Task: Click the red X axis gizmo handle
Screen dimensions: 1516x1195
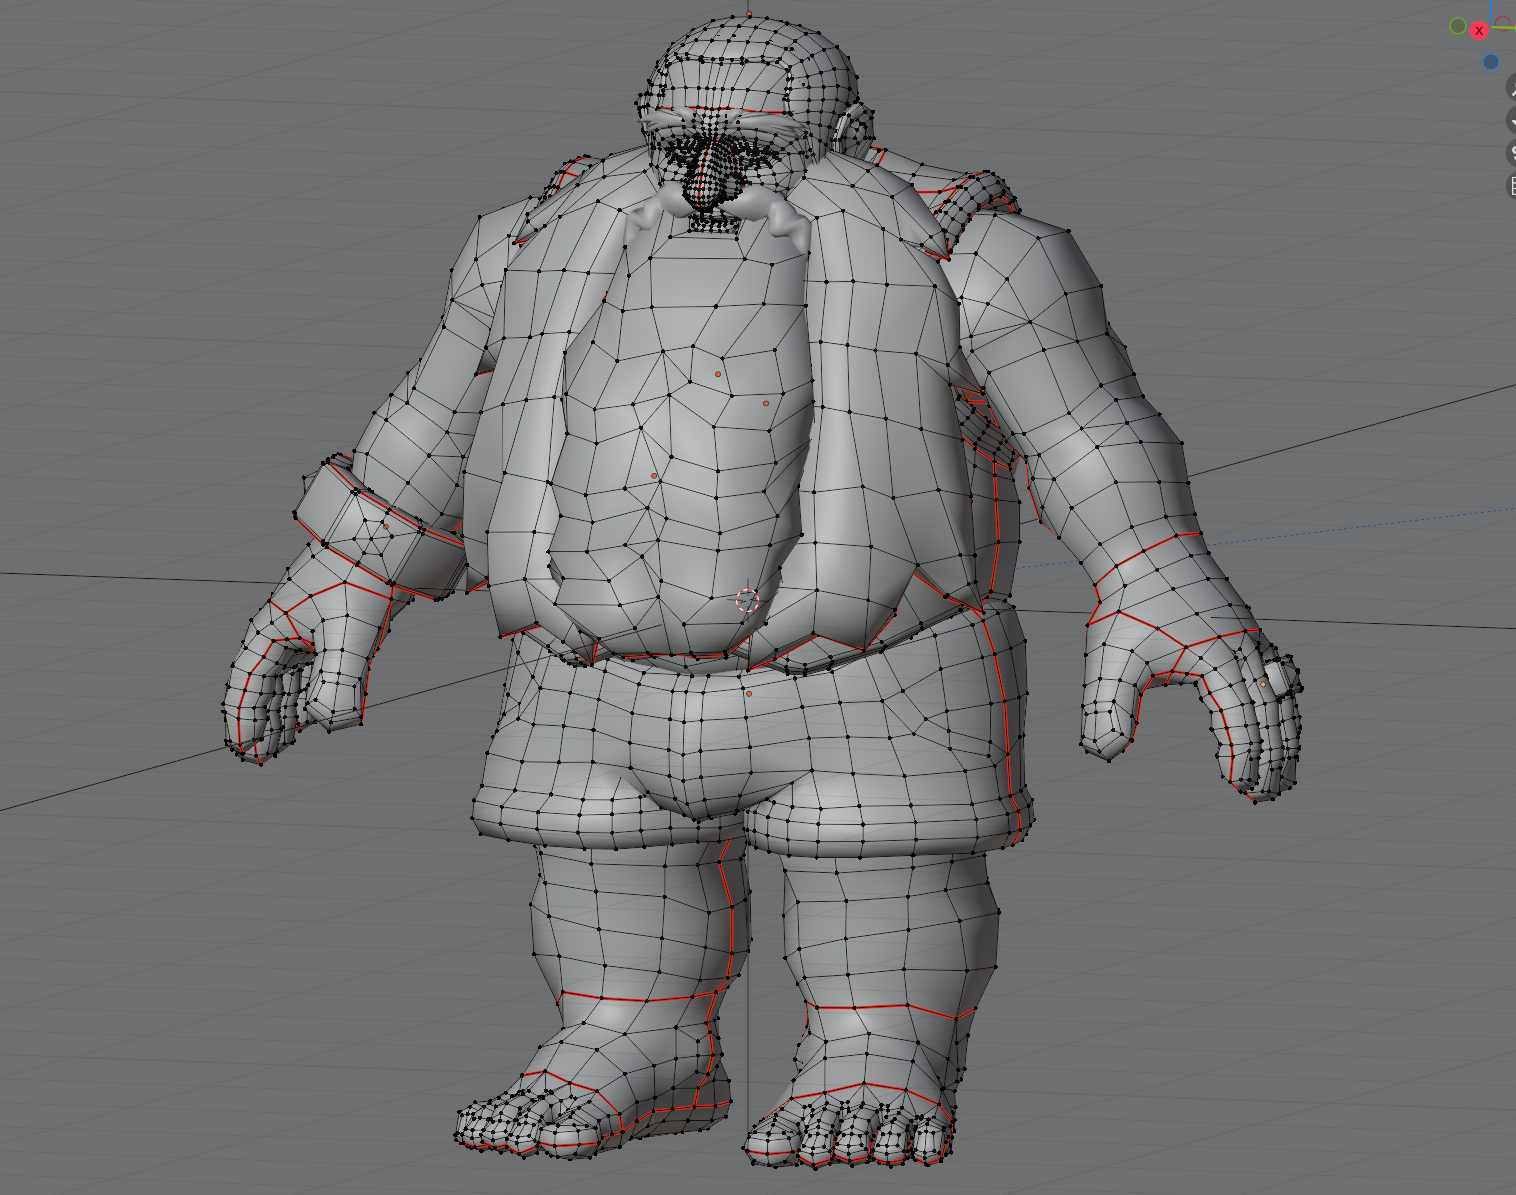Action: pyautogui.click(x=1479, y=31)
